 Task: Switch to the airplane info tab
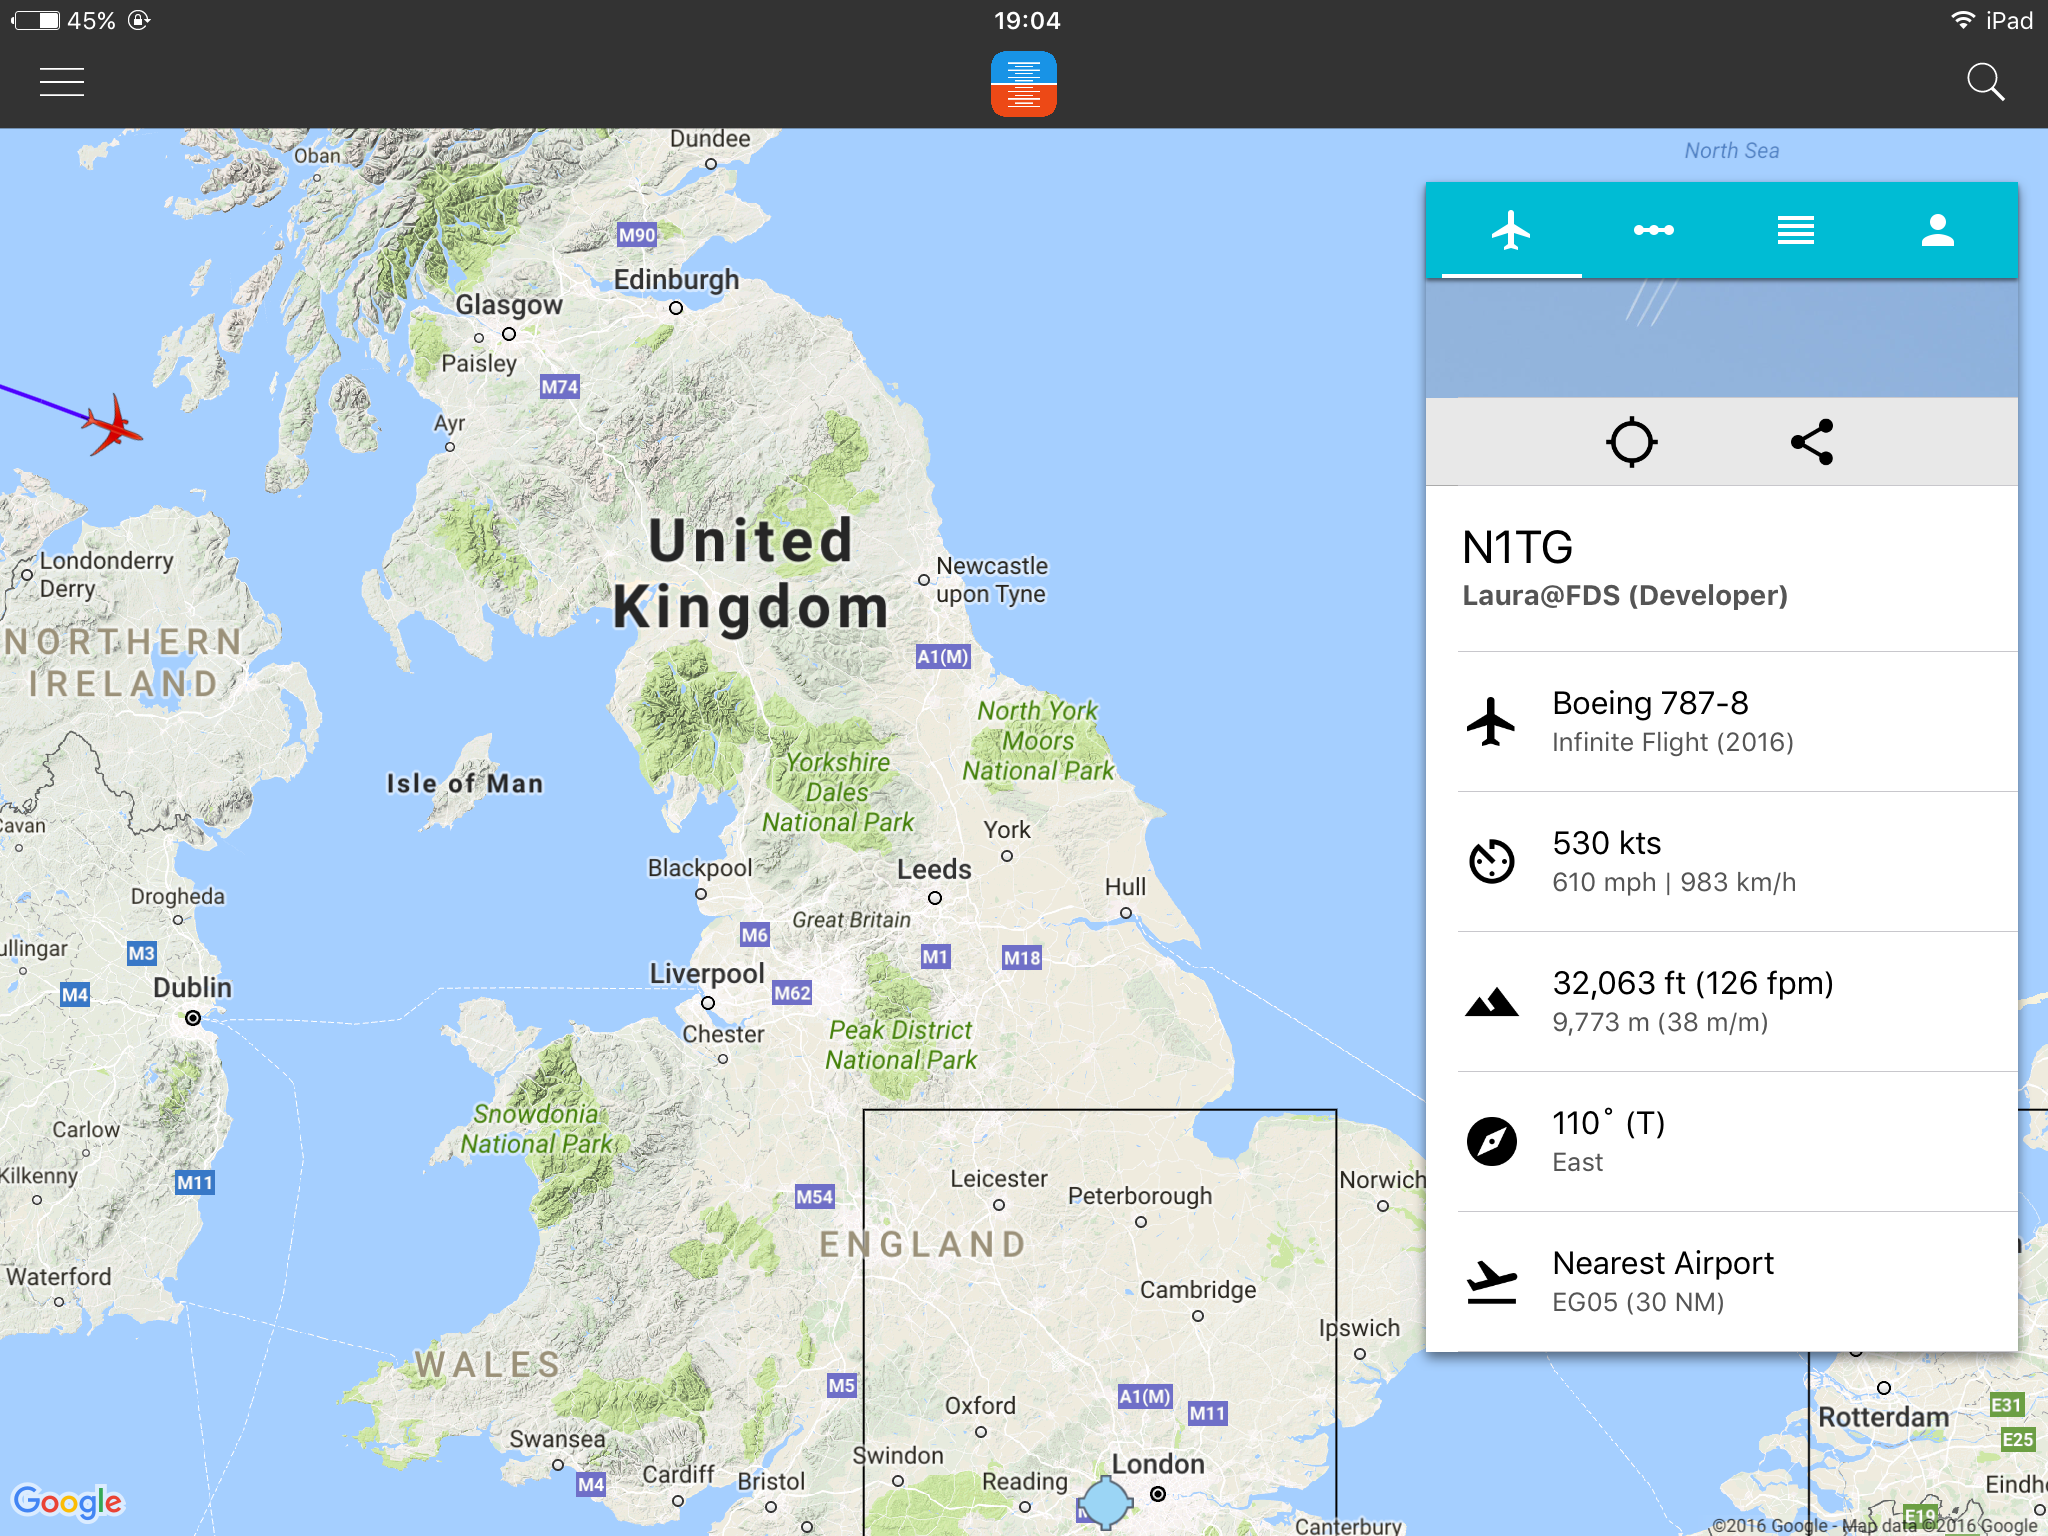[1511, 231]
